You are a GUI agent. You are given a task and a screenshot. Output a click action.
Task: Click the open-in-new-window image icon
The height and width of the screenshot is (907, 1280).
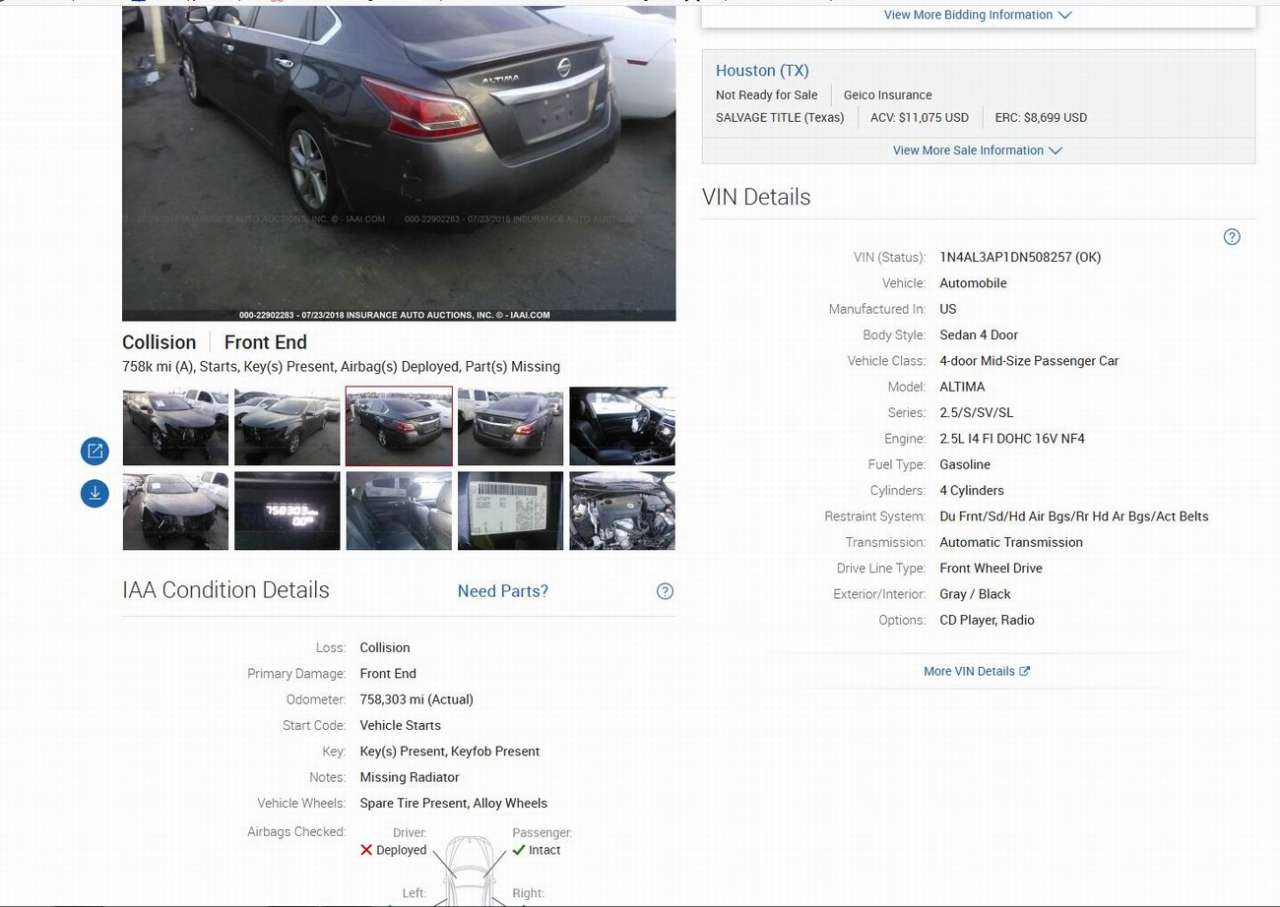[95, 451]
